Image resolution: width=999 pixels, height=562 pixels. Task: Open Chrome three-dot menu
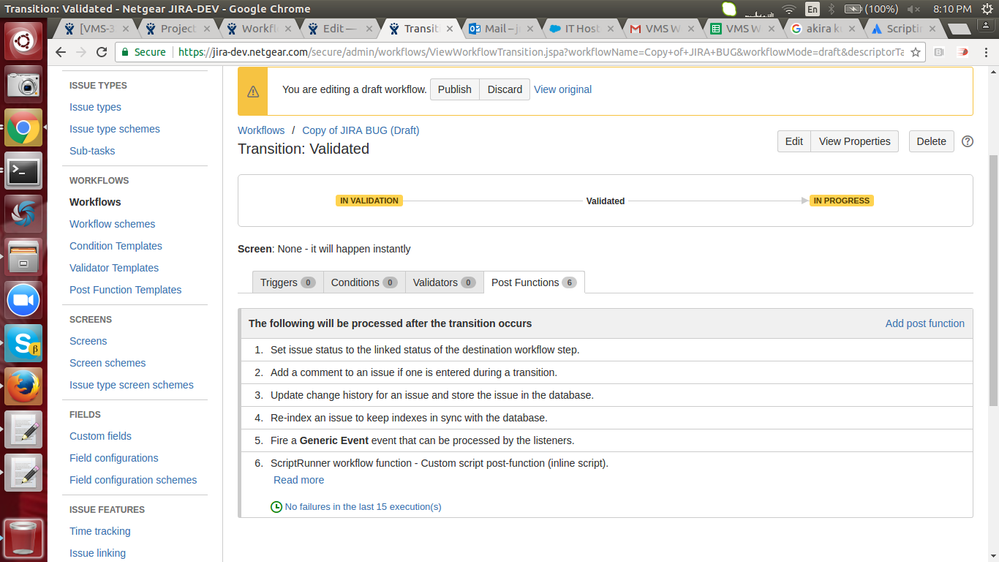(x=986, y=52)
